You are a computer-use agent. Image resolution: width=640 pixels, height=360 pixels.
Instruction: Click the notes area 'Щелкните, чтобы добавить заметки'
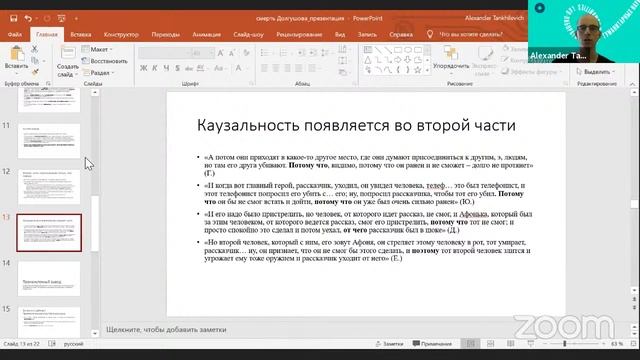[166, 329]
